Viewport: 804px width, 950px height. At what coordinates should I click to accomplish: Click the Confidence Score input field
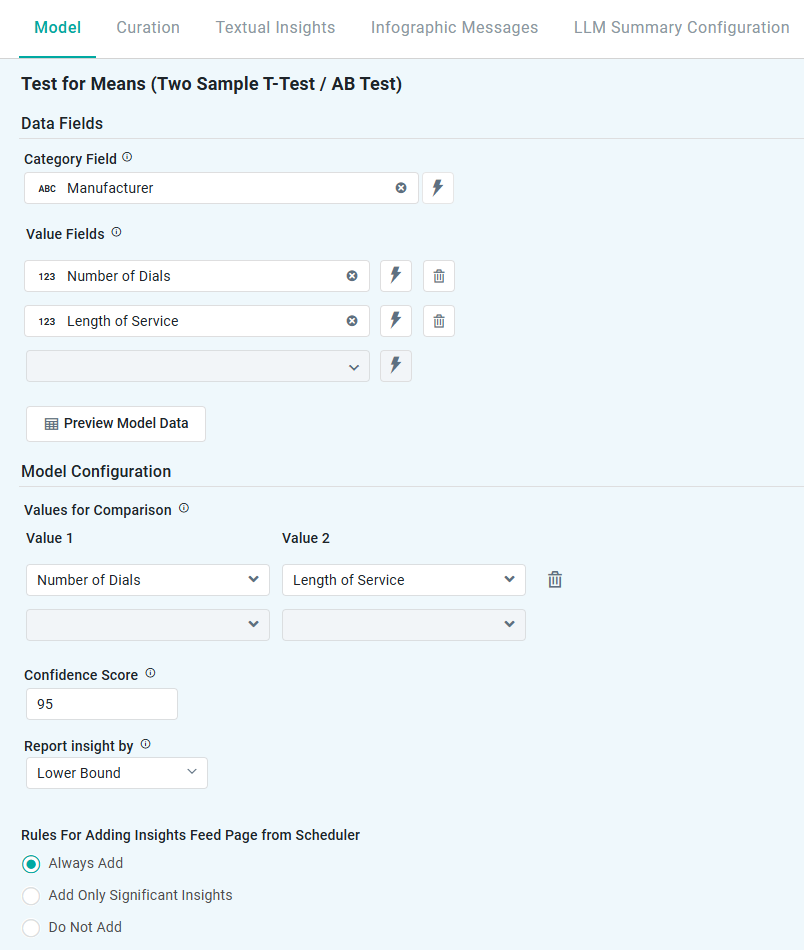click(102, 704)
